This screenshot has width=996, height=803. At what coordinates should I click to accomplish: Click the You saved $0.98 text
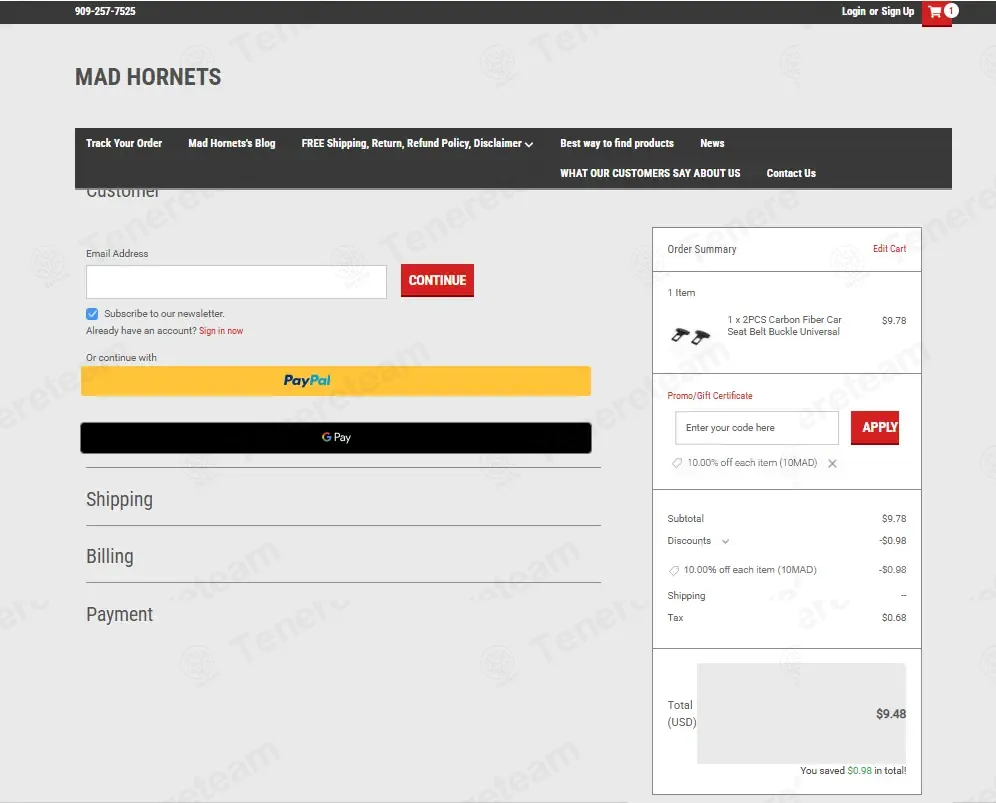pyautogui.click(x=853, y=771)
